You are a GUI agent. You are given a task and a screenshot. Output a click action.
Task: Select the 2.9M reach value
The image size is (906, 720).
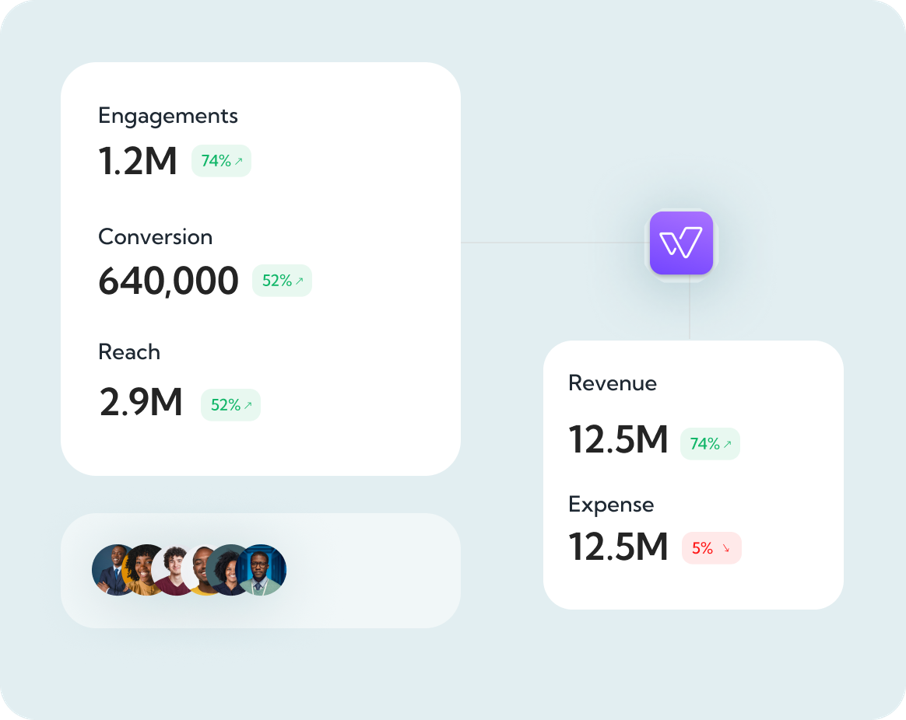tap(140, 402)
